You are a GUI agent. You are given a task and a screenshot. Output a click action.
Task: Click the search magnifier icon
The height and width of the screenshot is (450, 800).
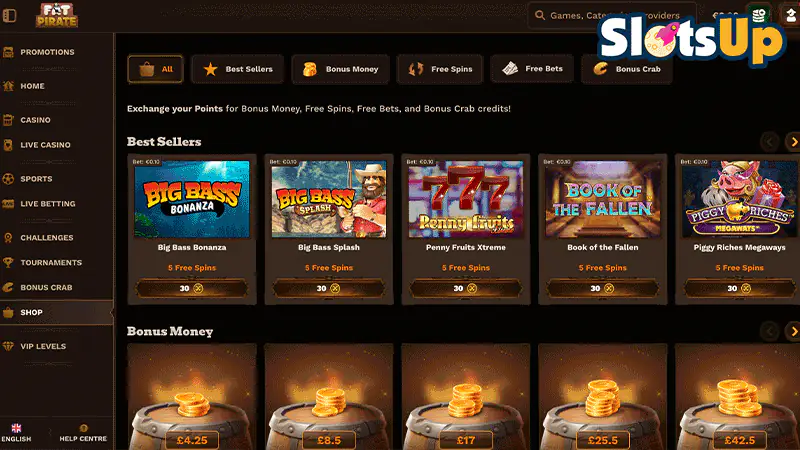coord(539,15)
